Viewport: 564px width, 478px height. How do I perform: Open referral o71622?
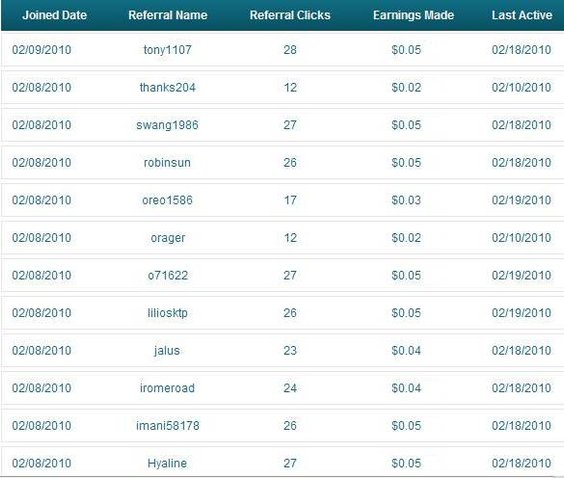point(168,276)
